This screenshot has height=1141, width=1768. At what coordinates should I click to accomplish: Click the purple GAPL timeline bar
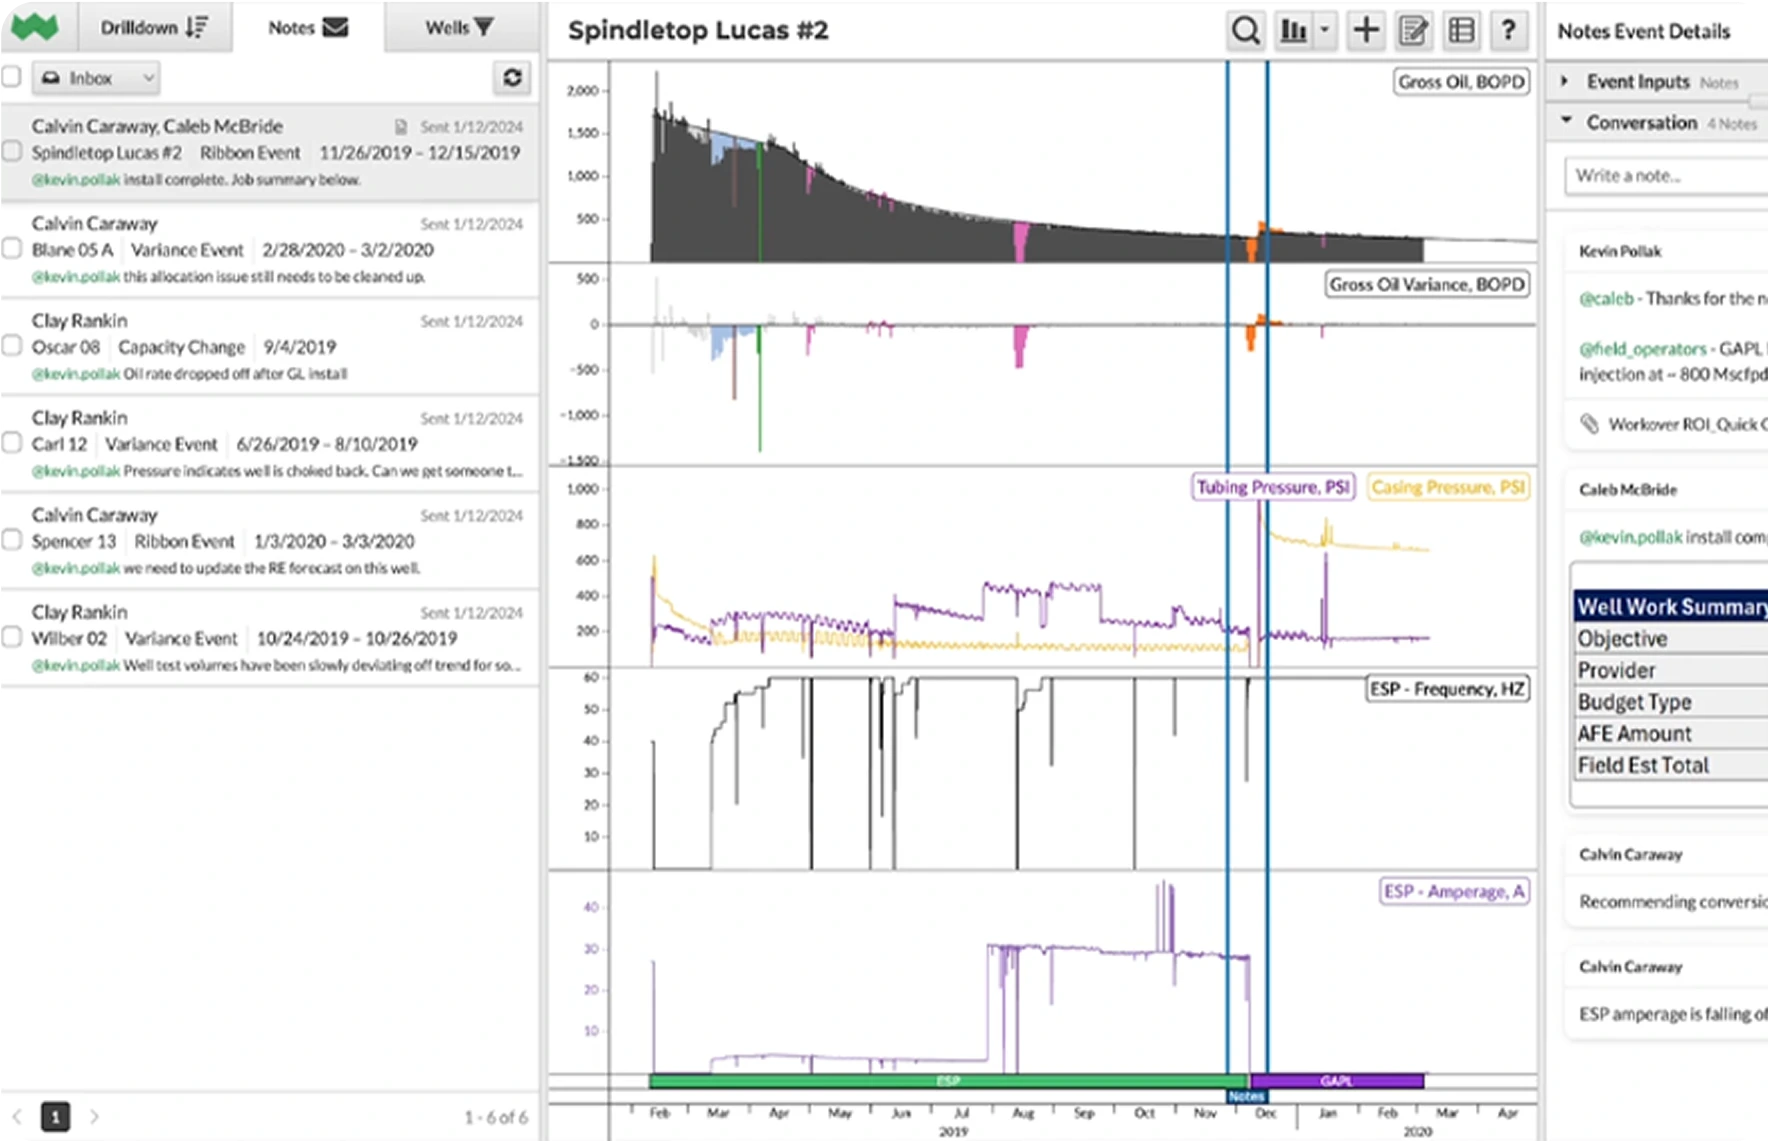tap(1336, 1081)
